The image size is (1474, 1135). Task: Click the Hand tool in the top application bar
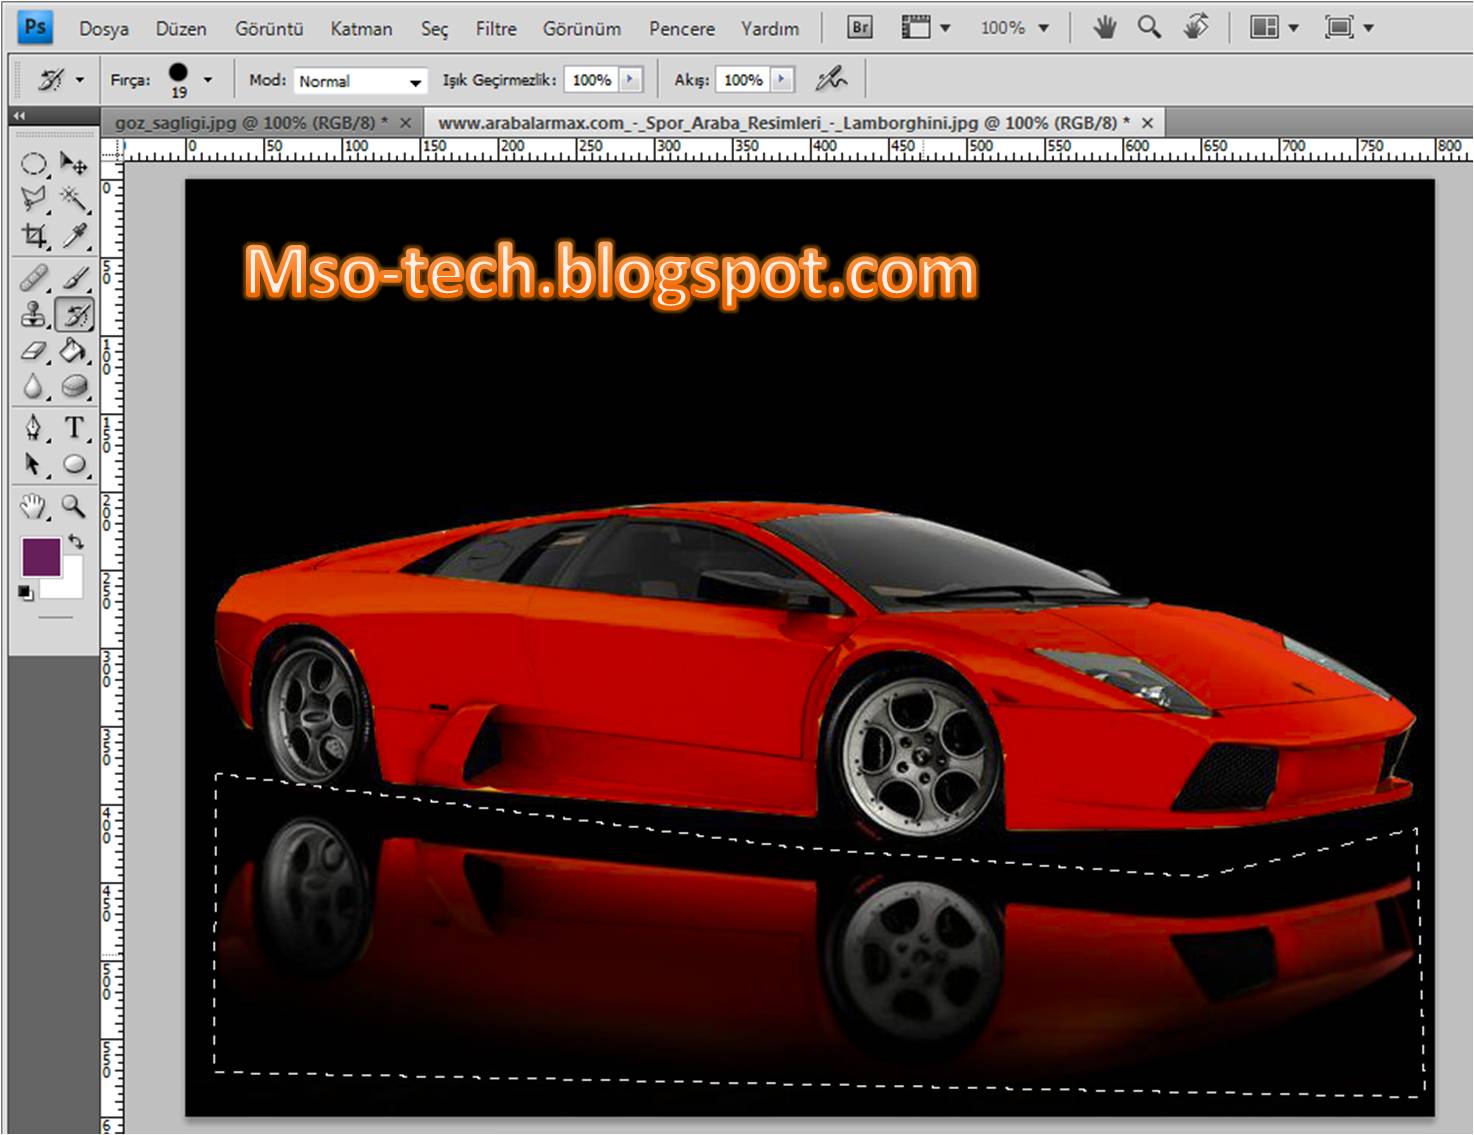[1105, 27]
